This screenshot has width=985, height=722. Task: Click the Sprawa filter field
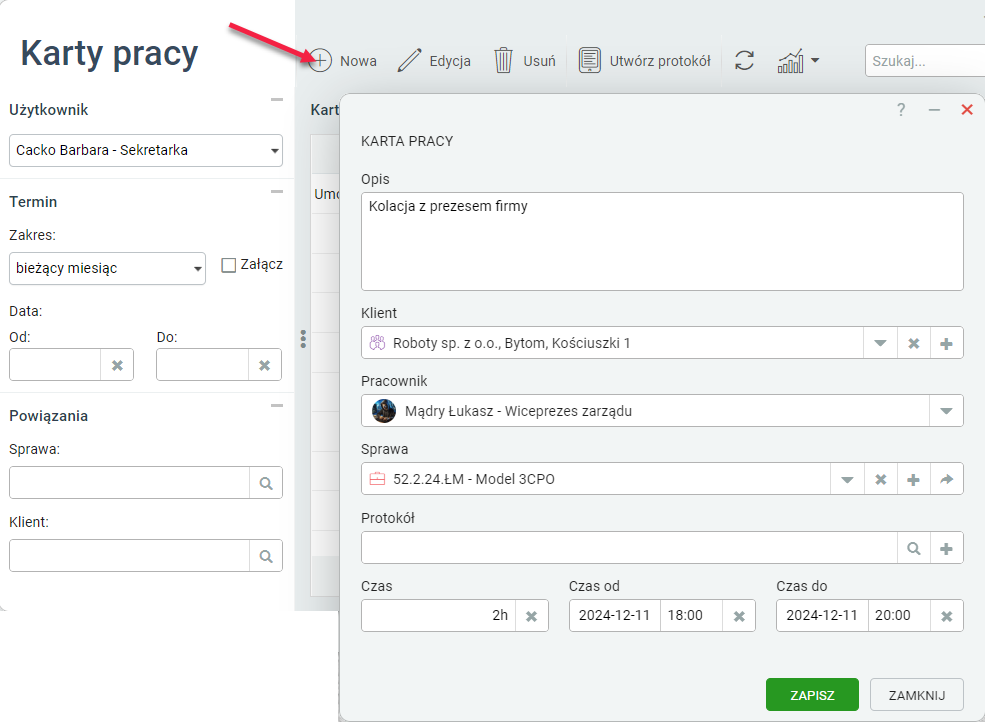tap(129, 483)
